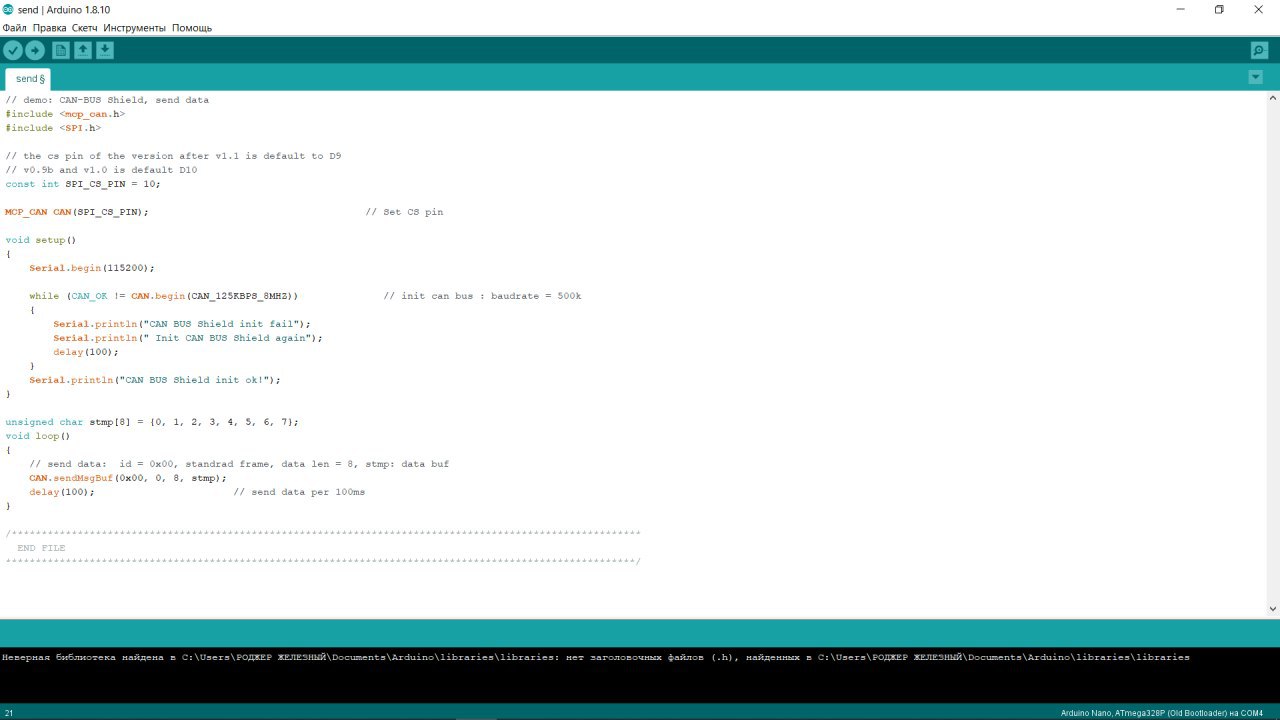Image resolution: width=1280 pixels, height=720 pixels.
Task: Click the while CAN.begin(CAN_125KBPS_8MHZ) statement
Action: (164, 296)
